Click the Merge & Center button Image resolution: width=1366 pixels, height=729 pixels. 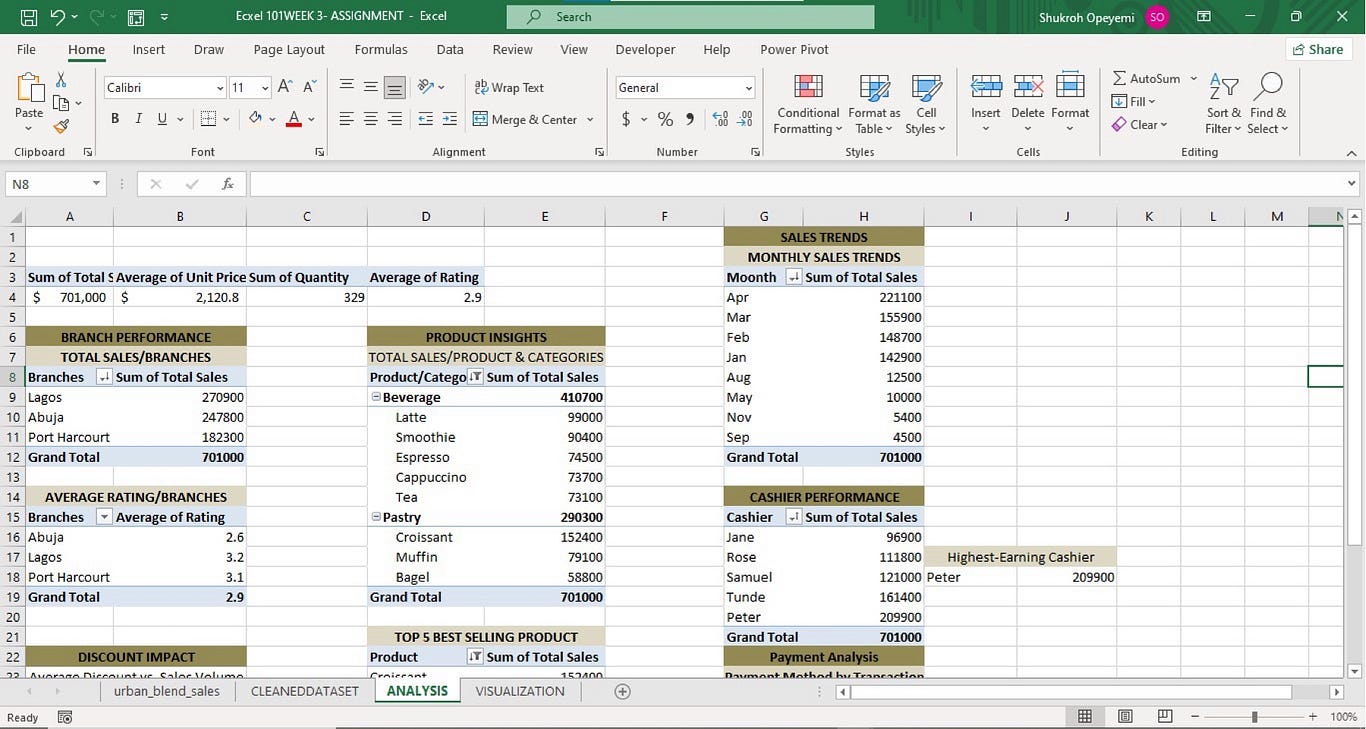click(525, 119)
